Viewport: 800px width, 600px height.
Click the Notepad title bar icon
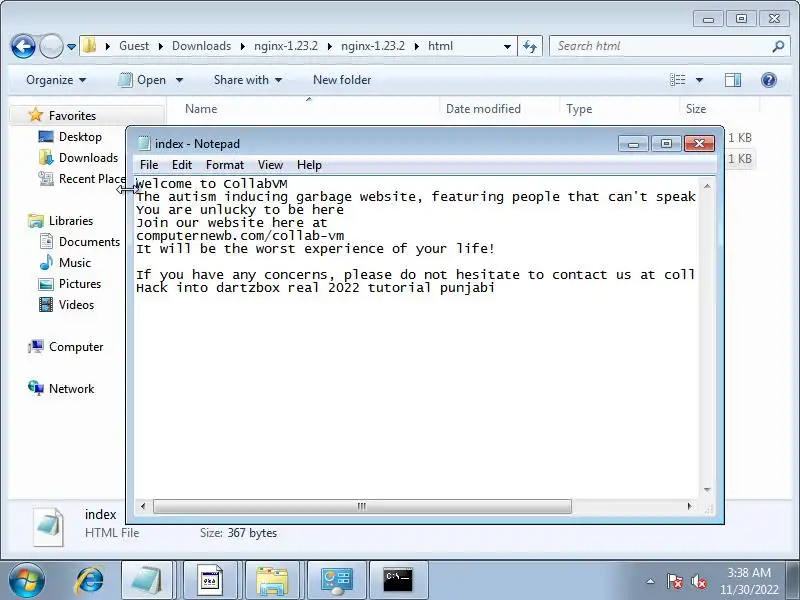click(x=144, y=144)
